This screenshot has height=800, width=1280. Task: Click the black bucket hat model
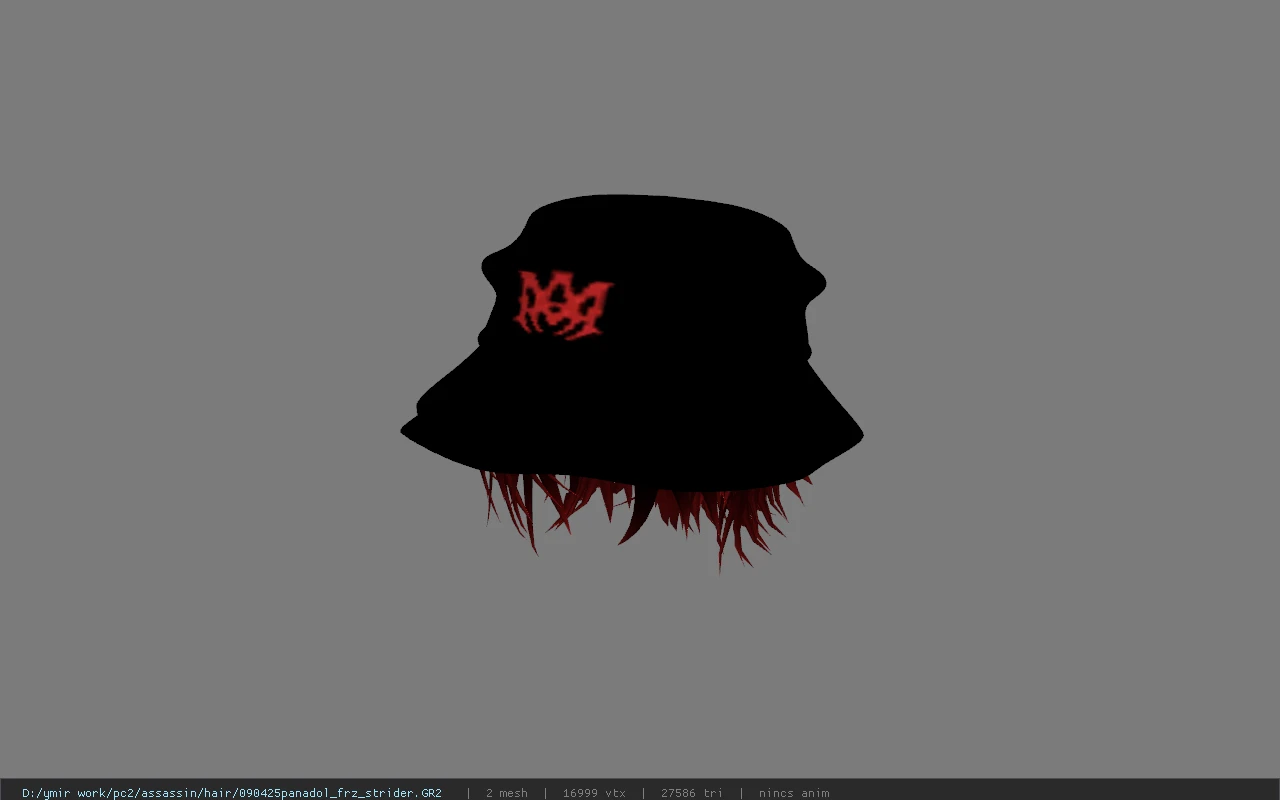(x=632, y=343)
